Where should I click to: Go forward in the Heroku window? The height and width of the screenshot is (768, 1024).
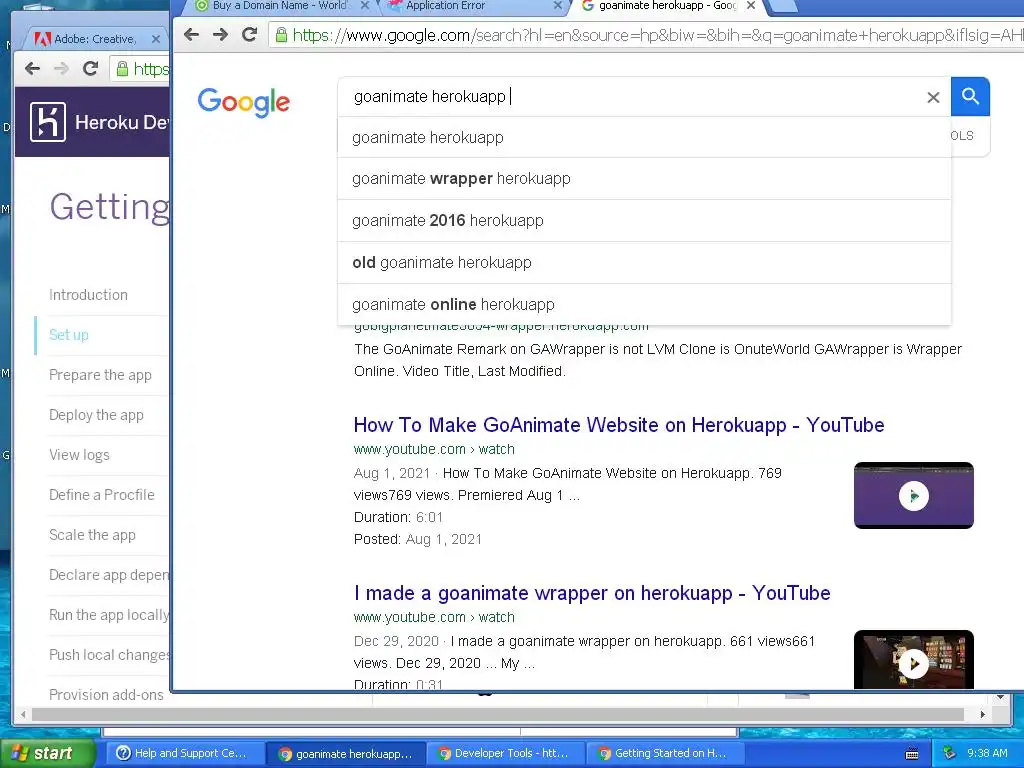point(61,69)
